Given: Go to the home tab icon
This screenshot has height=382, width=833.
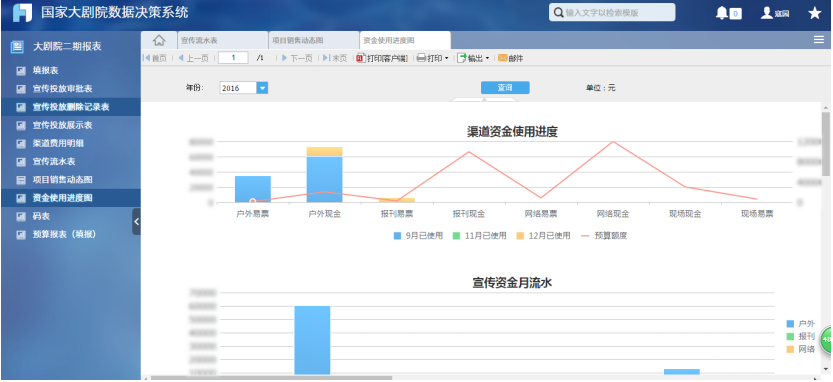Looking at the screenshot, I should pos(159,40).
